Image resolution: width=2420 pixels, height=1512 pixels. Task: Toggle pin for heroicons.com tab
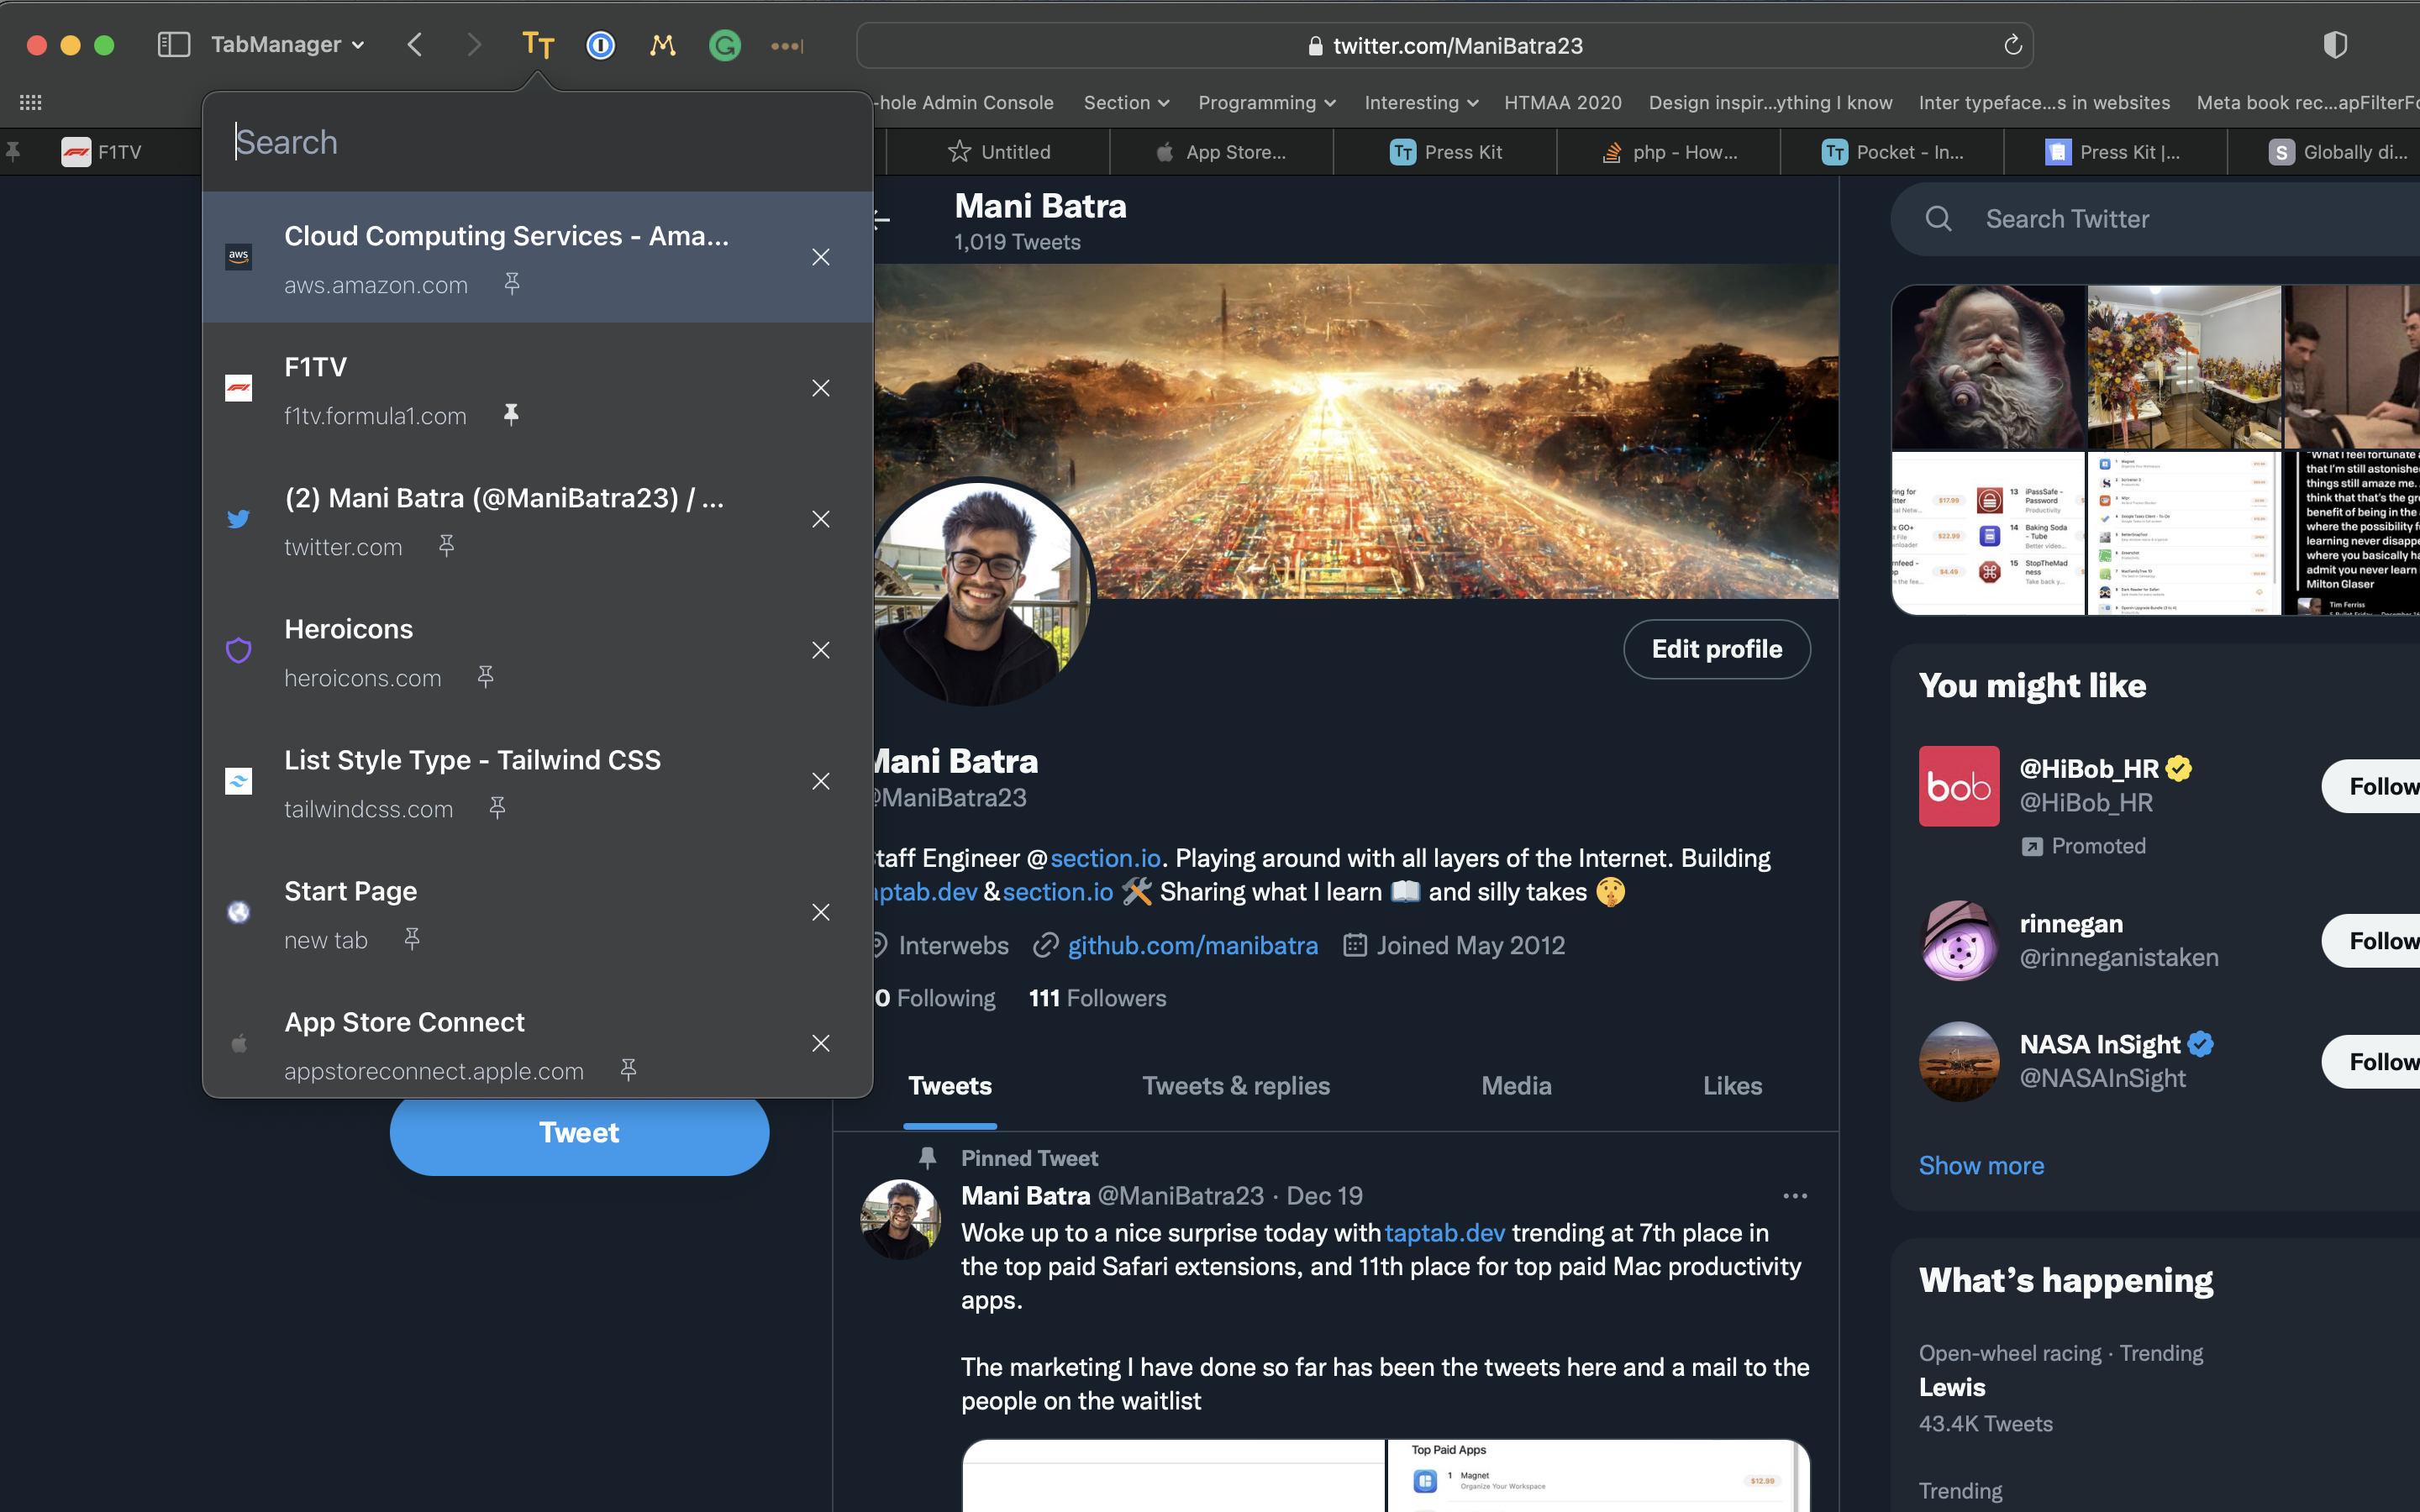[486, 677]
